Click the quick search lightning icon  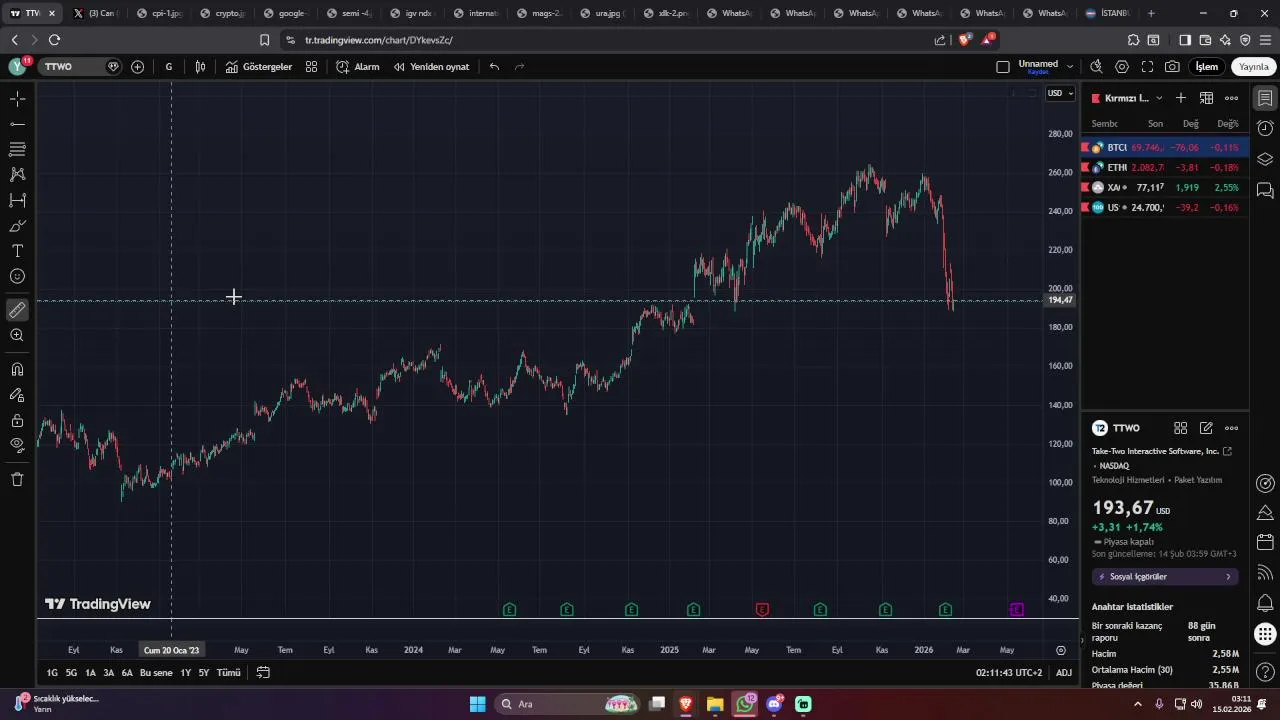click(1096, 67)
